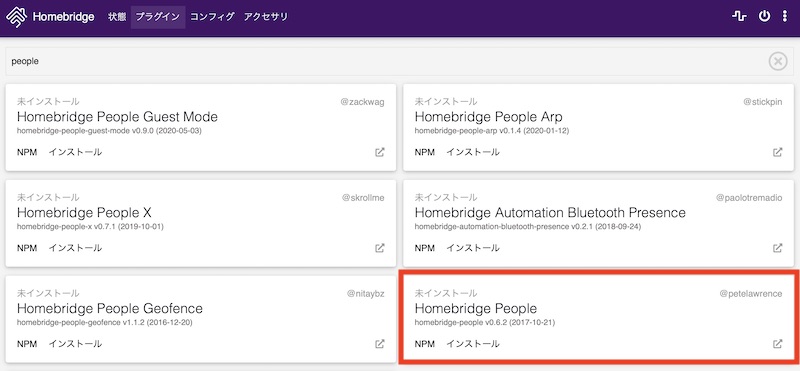Click author @zackwag

(x=362, y=102)
